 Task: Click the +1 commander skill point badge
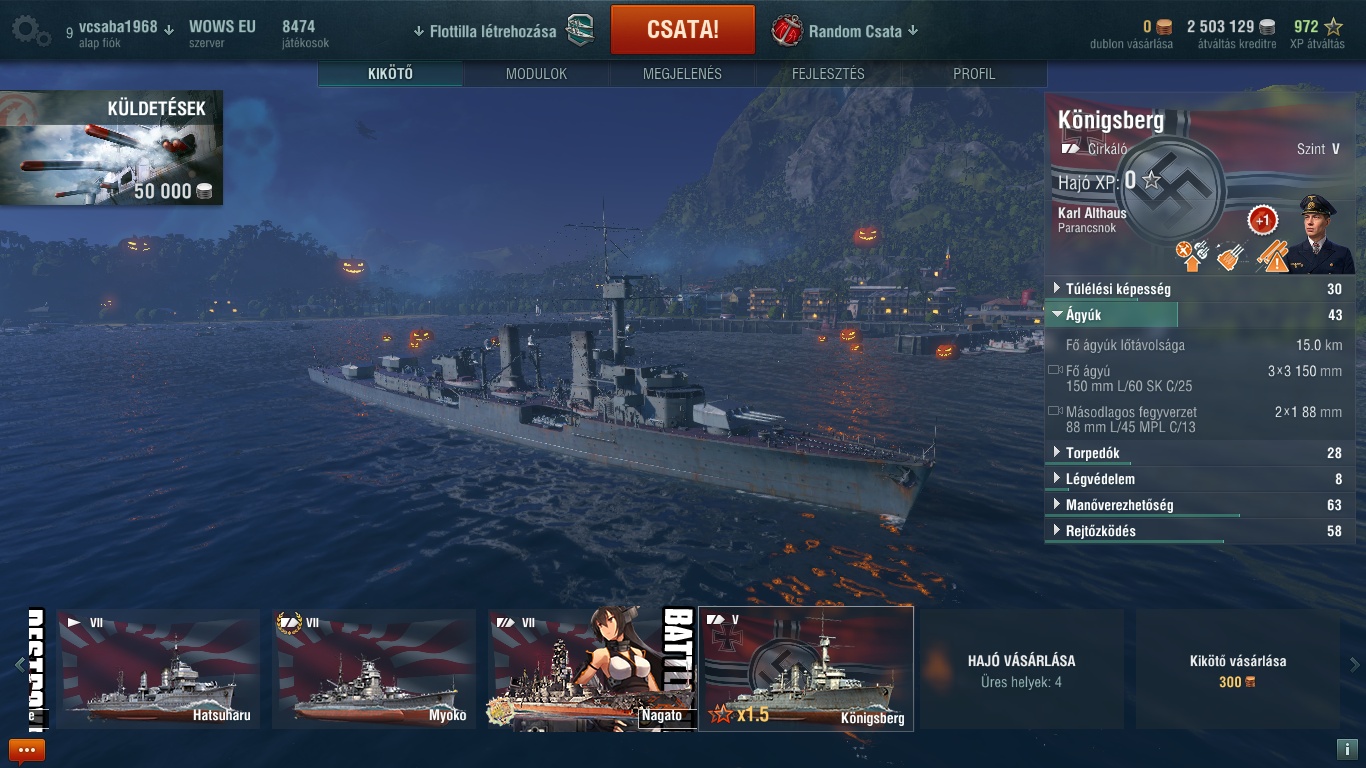click(x=1262, y=220)
